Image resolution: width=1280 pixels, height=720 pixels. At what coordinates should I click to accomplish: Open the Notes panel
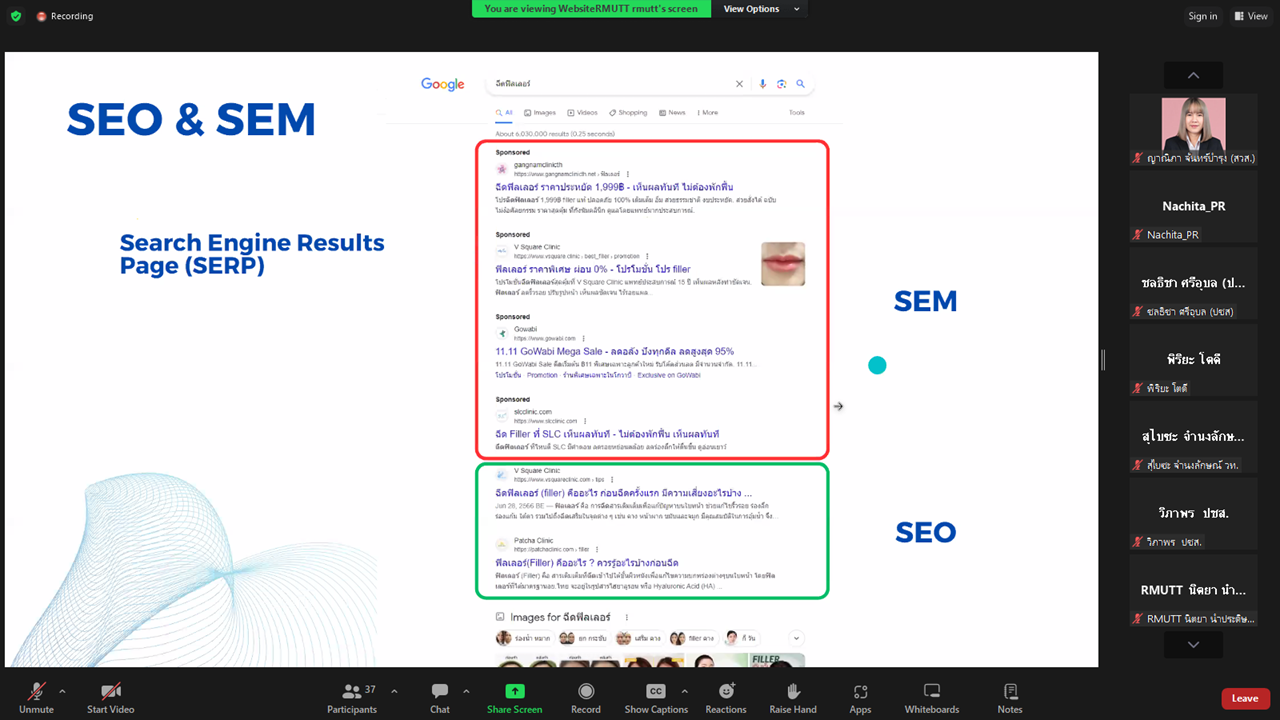click(1010, 697)
